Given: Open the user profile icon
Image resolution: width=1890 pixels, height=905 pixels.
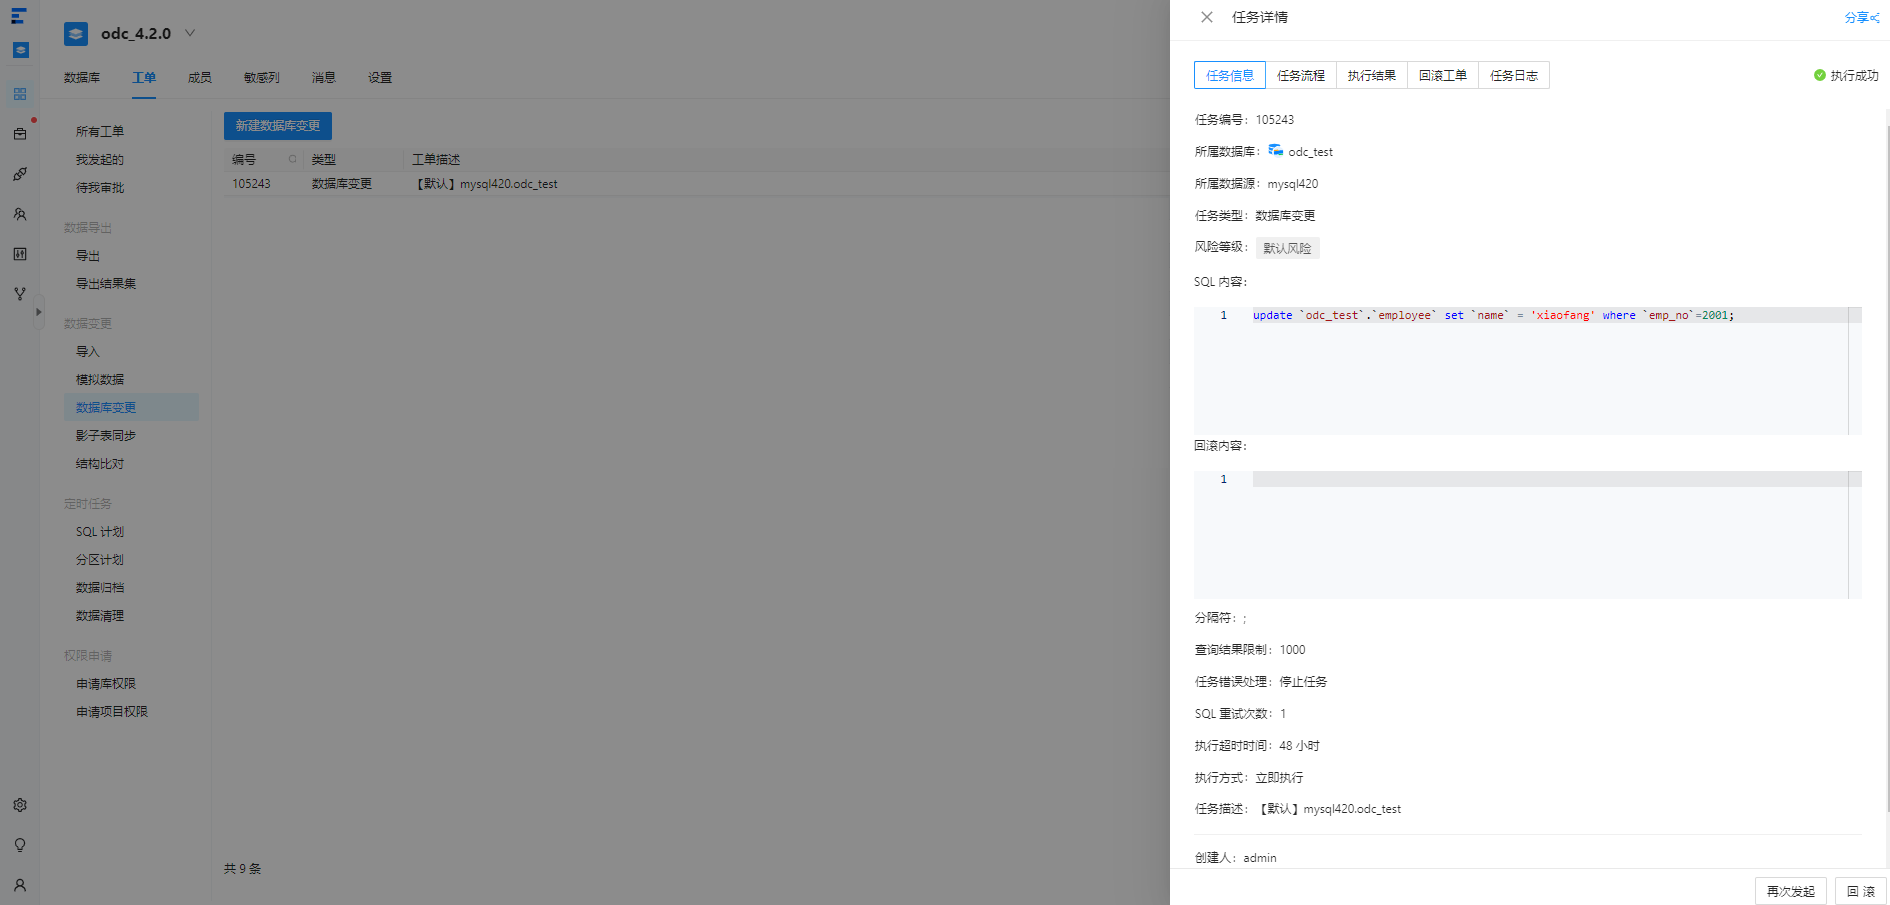Looking at the screenshot, I should coord(20,885).
